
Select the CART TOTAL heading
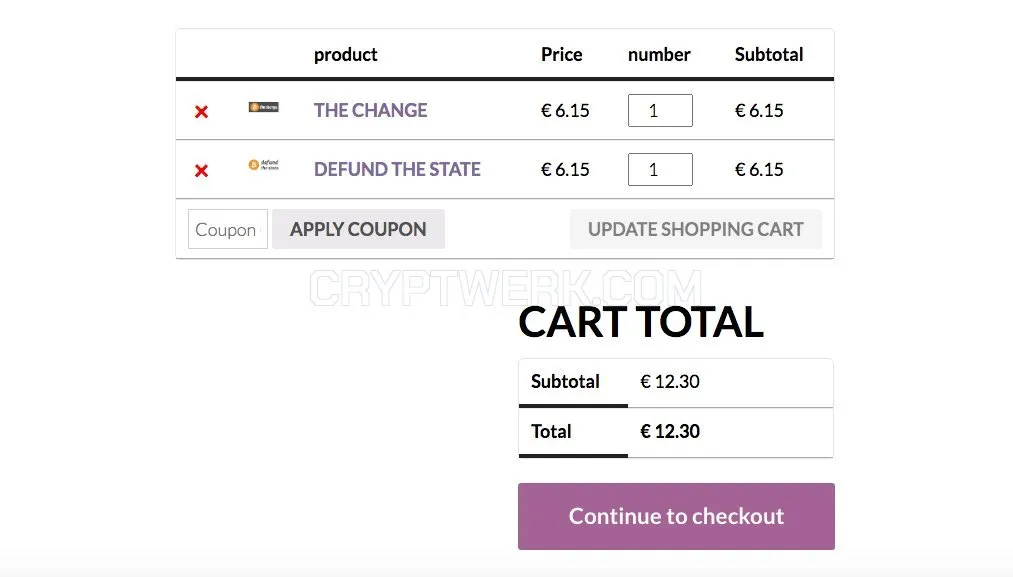coord(641,322)
